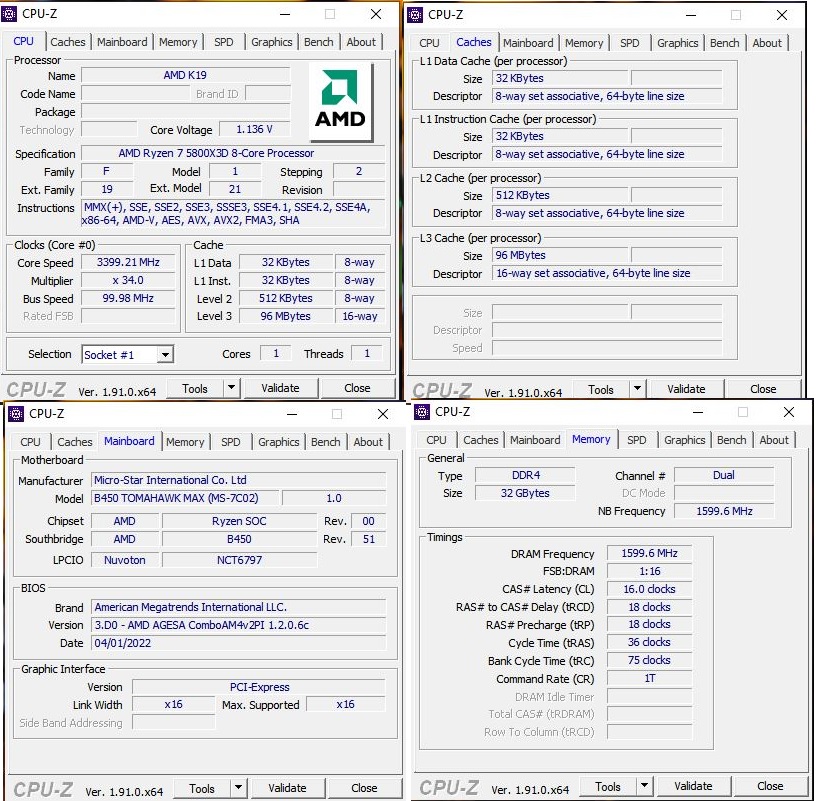
Task: Click Tools button in CPU window
Action: (195, 388)
